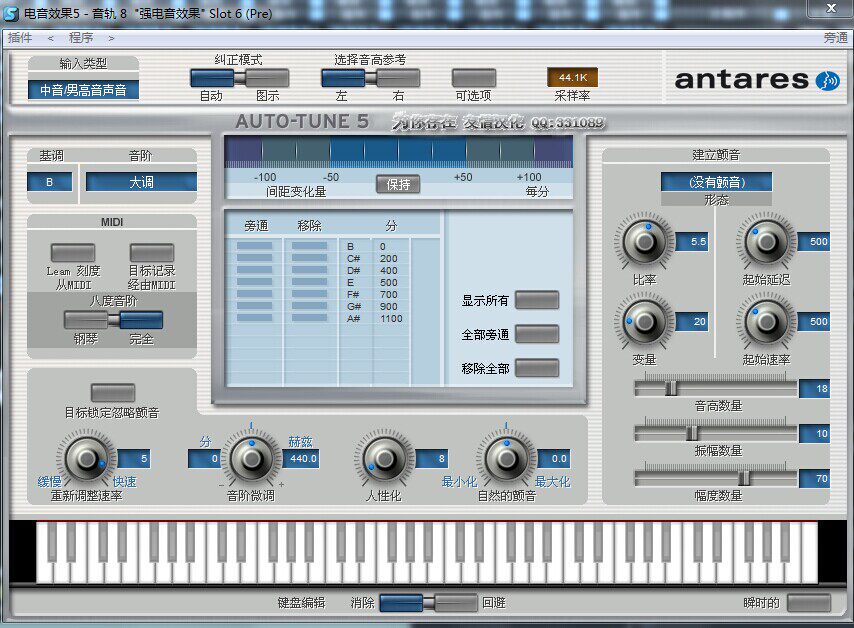Open the 44.1K sample rate display

pyautogui.click(x=572, y=78)
